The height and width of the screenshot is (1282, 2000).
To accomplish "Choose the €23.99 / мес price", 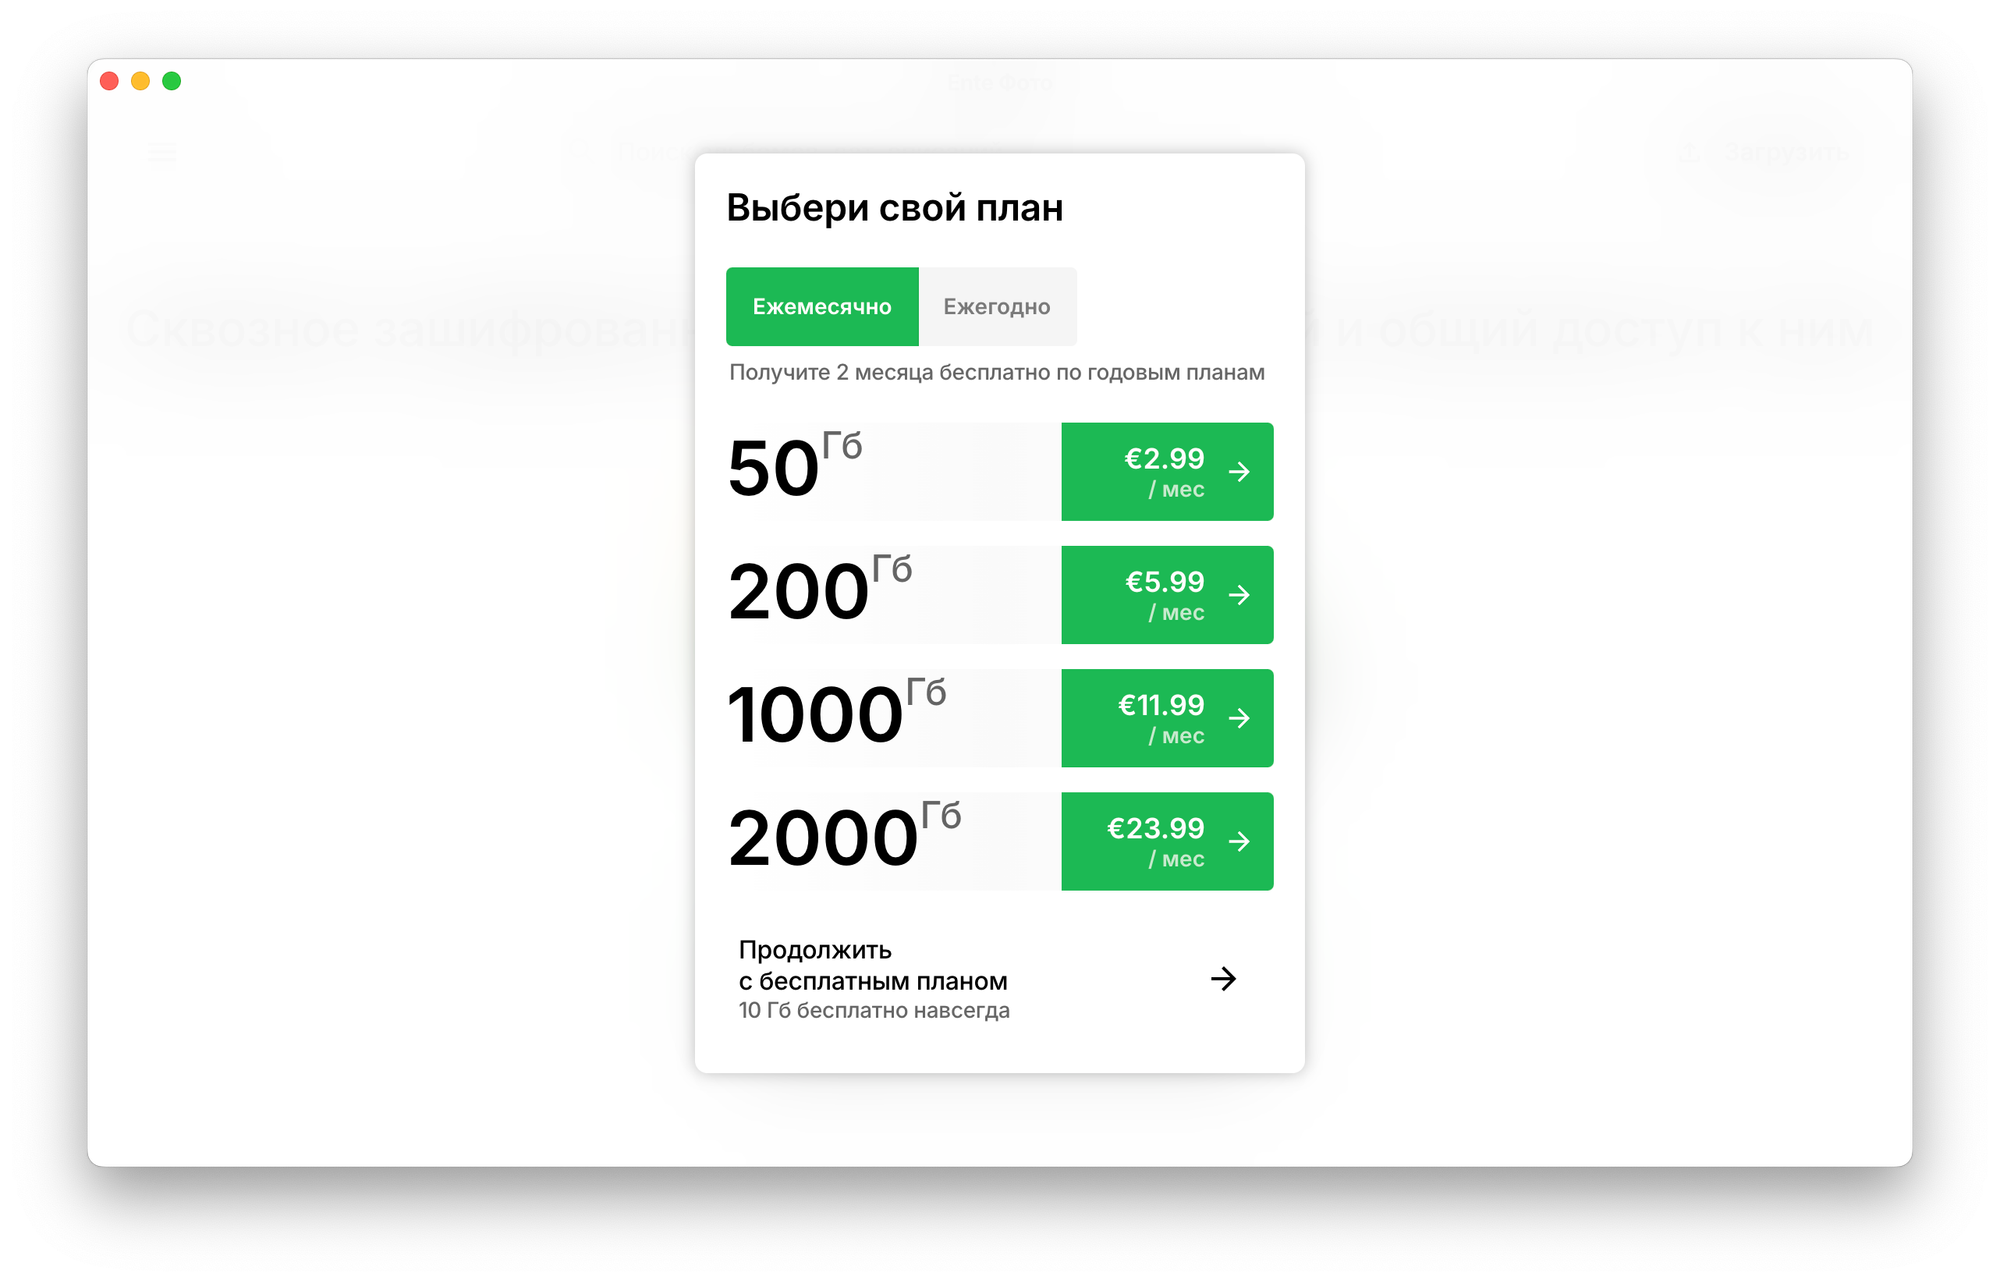I will click(1155, 841).
